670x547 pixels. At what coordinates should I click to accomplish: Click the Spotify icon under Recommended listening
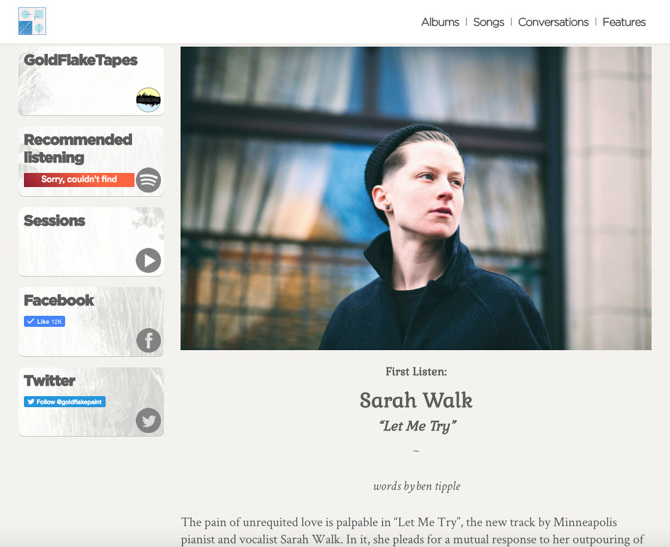coord(148,180)
